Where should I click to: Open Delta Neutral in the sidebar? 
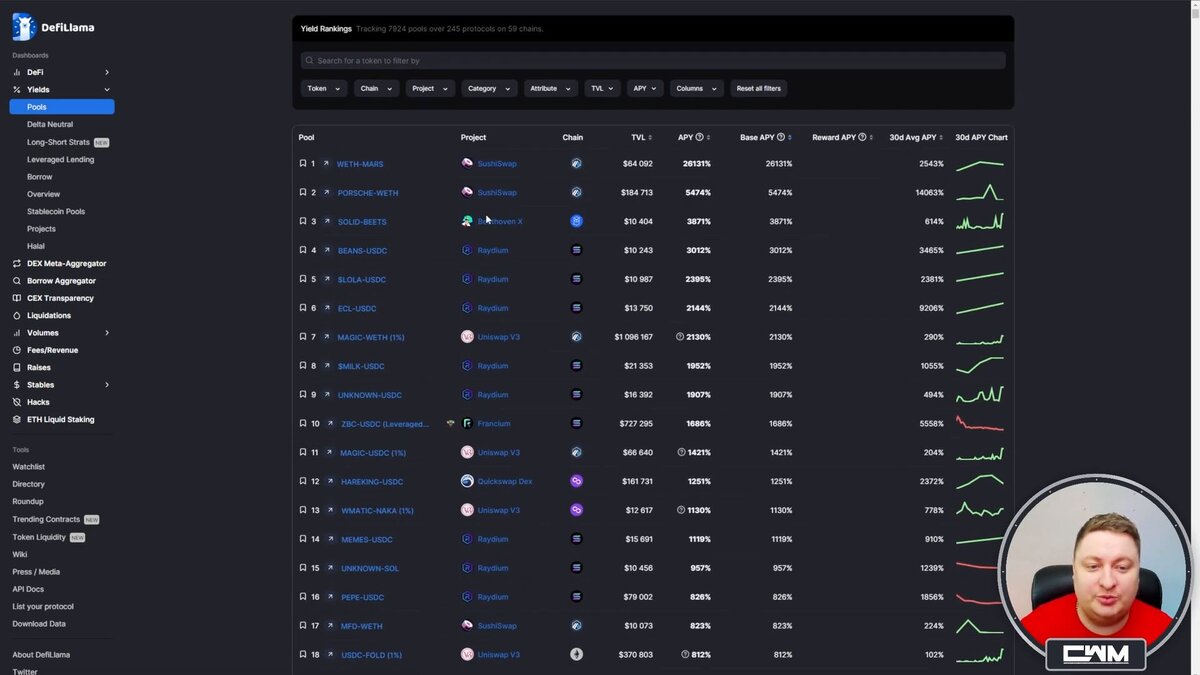pyautogui.click(x=50, y=124)
